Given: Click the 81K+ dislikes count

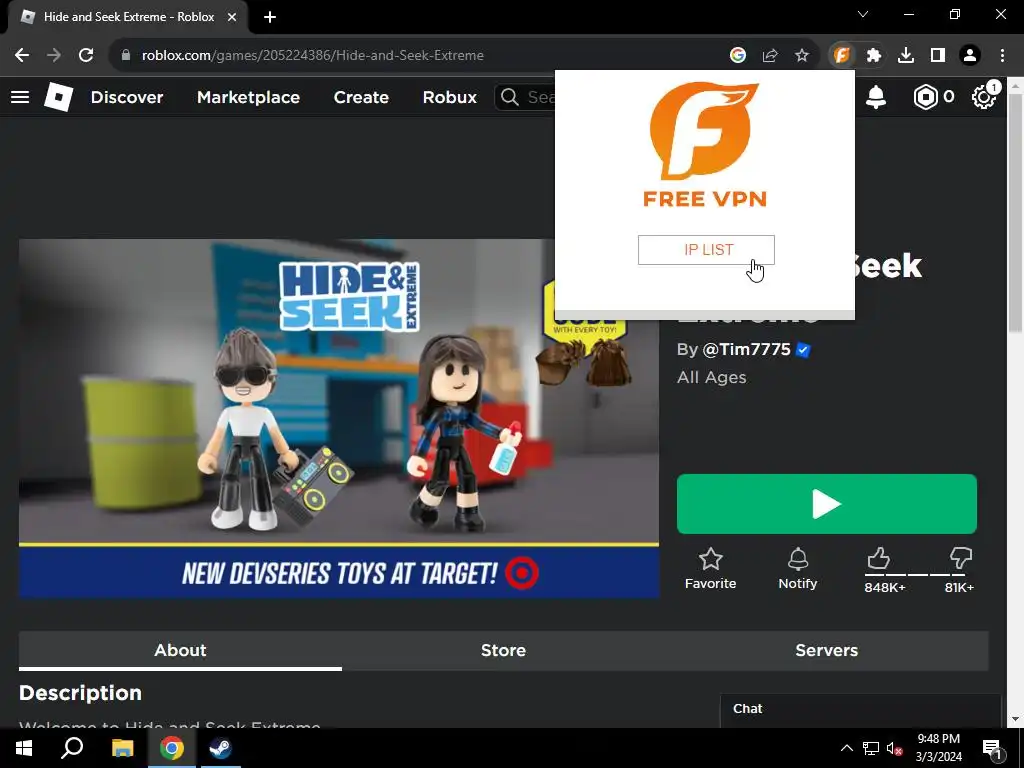Looking at the screenshot, I should pyautogui.click(x=959, y=587).
